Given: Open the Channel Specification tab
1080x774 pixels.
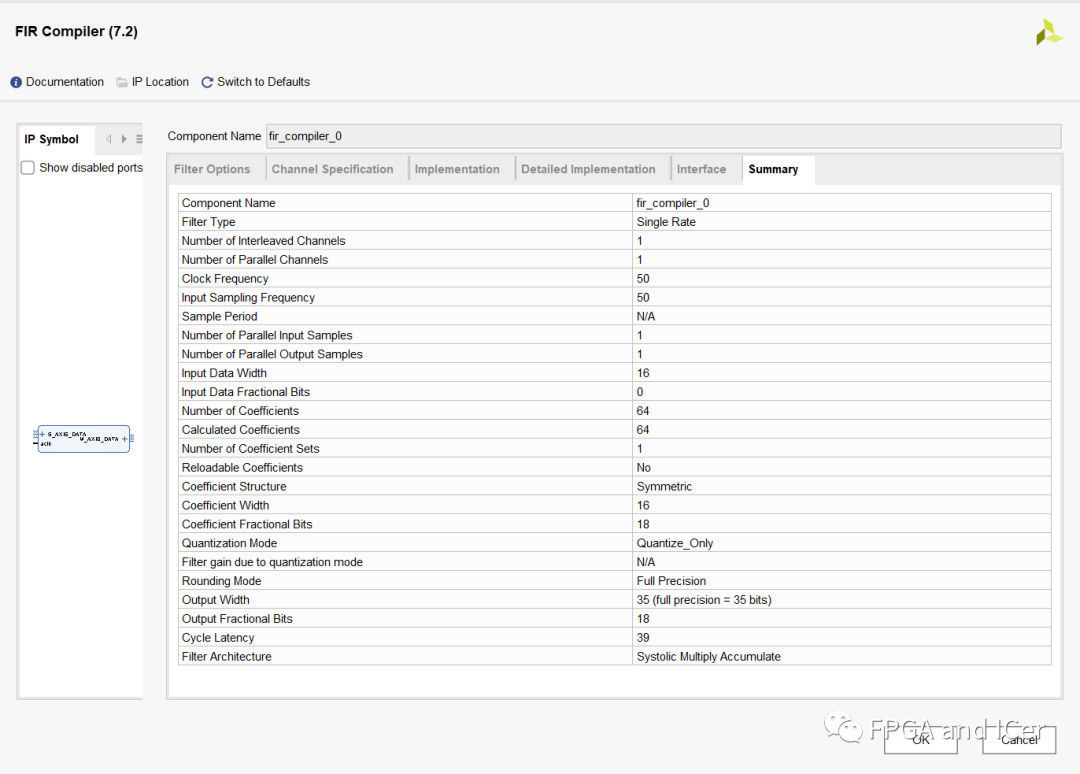Looking at the screenshot, I should 332,169.
